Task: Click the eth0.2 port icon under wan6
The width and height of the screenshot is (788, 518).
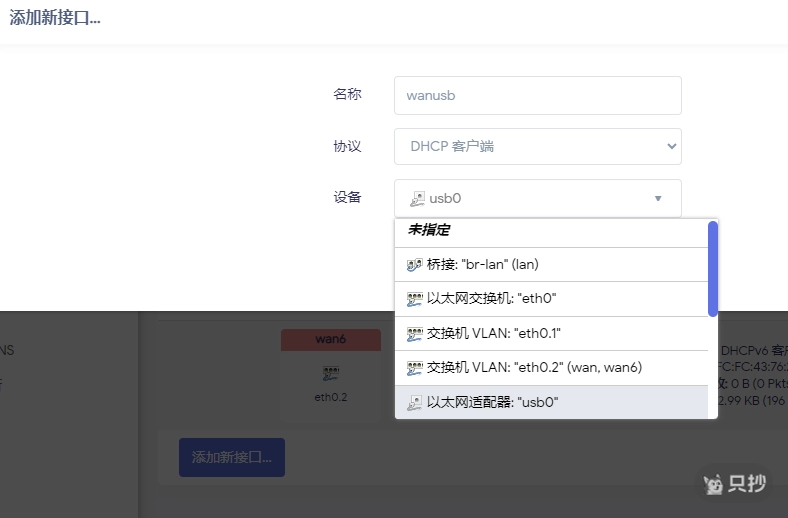Action: click(331, 373)
